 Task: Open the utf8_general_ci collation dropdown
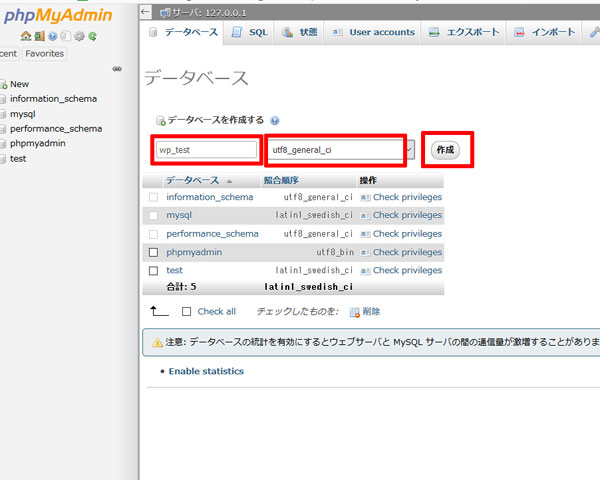point(341,150)
